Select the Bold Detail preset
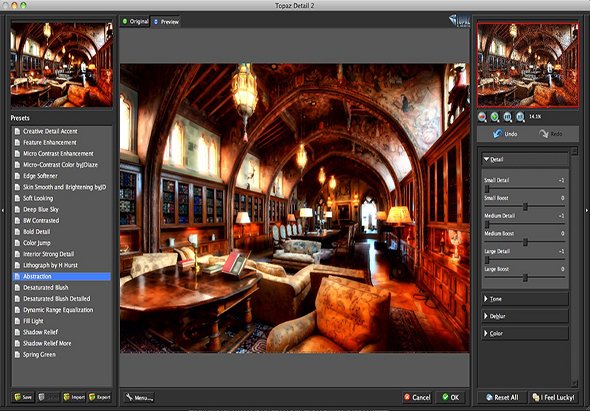 [62, 232]
